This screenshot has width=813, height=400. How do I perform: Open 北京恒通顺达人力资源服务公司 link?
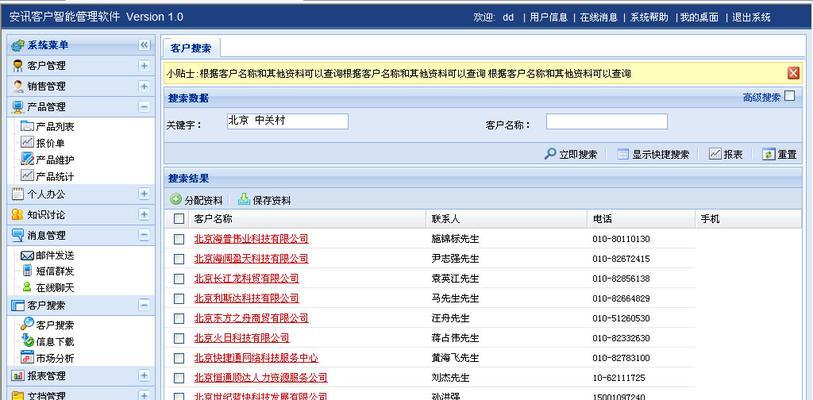pyautogui.click(x=261, y=378)
